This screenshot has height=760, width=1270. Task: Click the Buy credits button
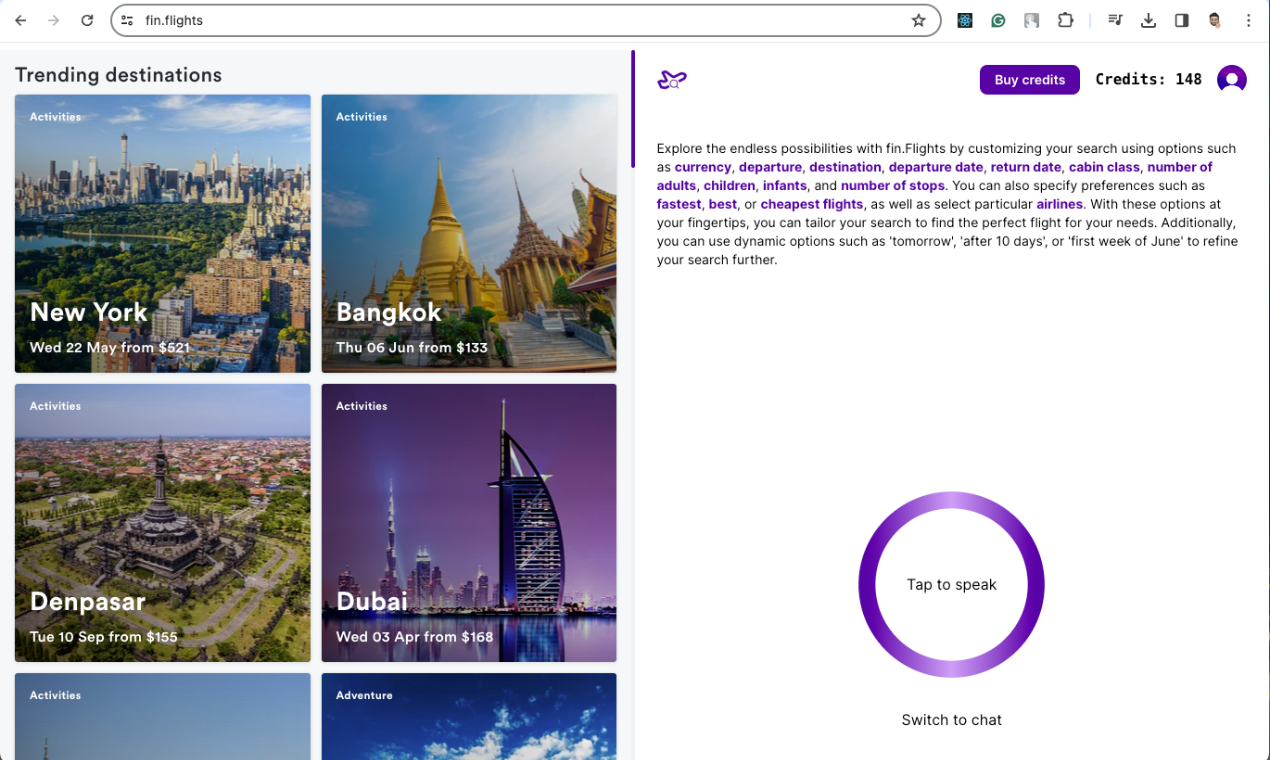tap(1029, 79)
